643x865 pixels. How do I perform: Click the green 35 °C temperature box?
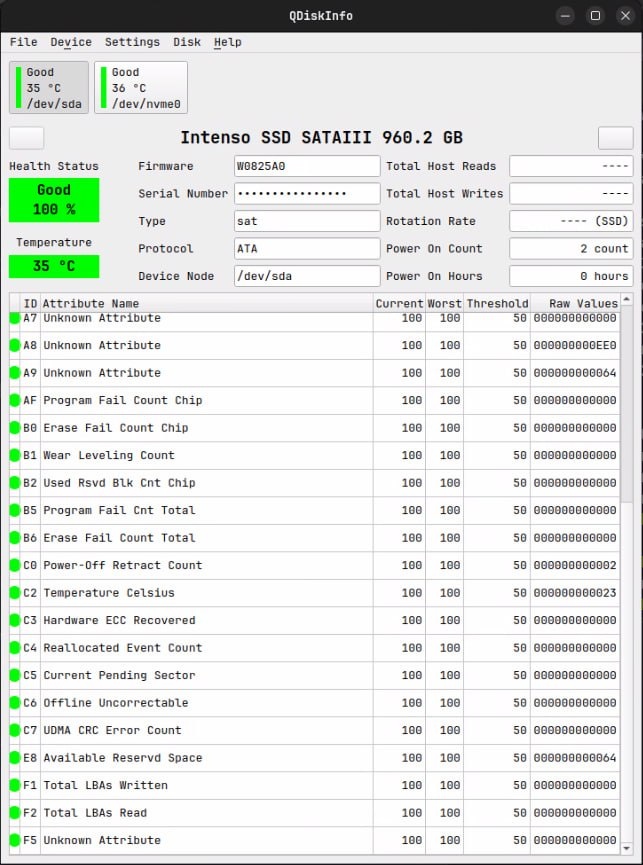[54, 266]
